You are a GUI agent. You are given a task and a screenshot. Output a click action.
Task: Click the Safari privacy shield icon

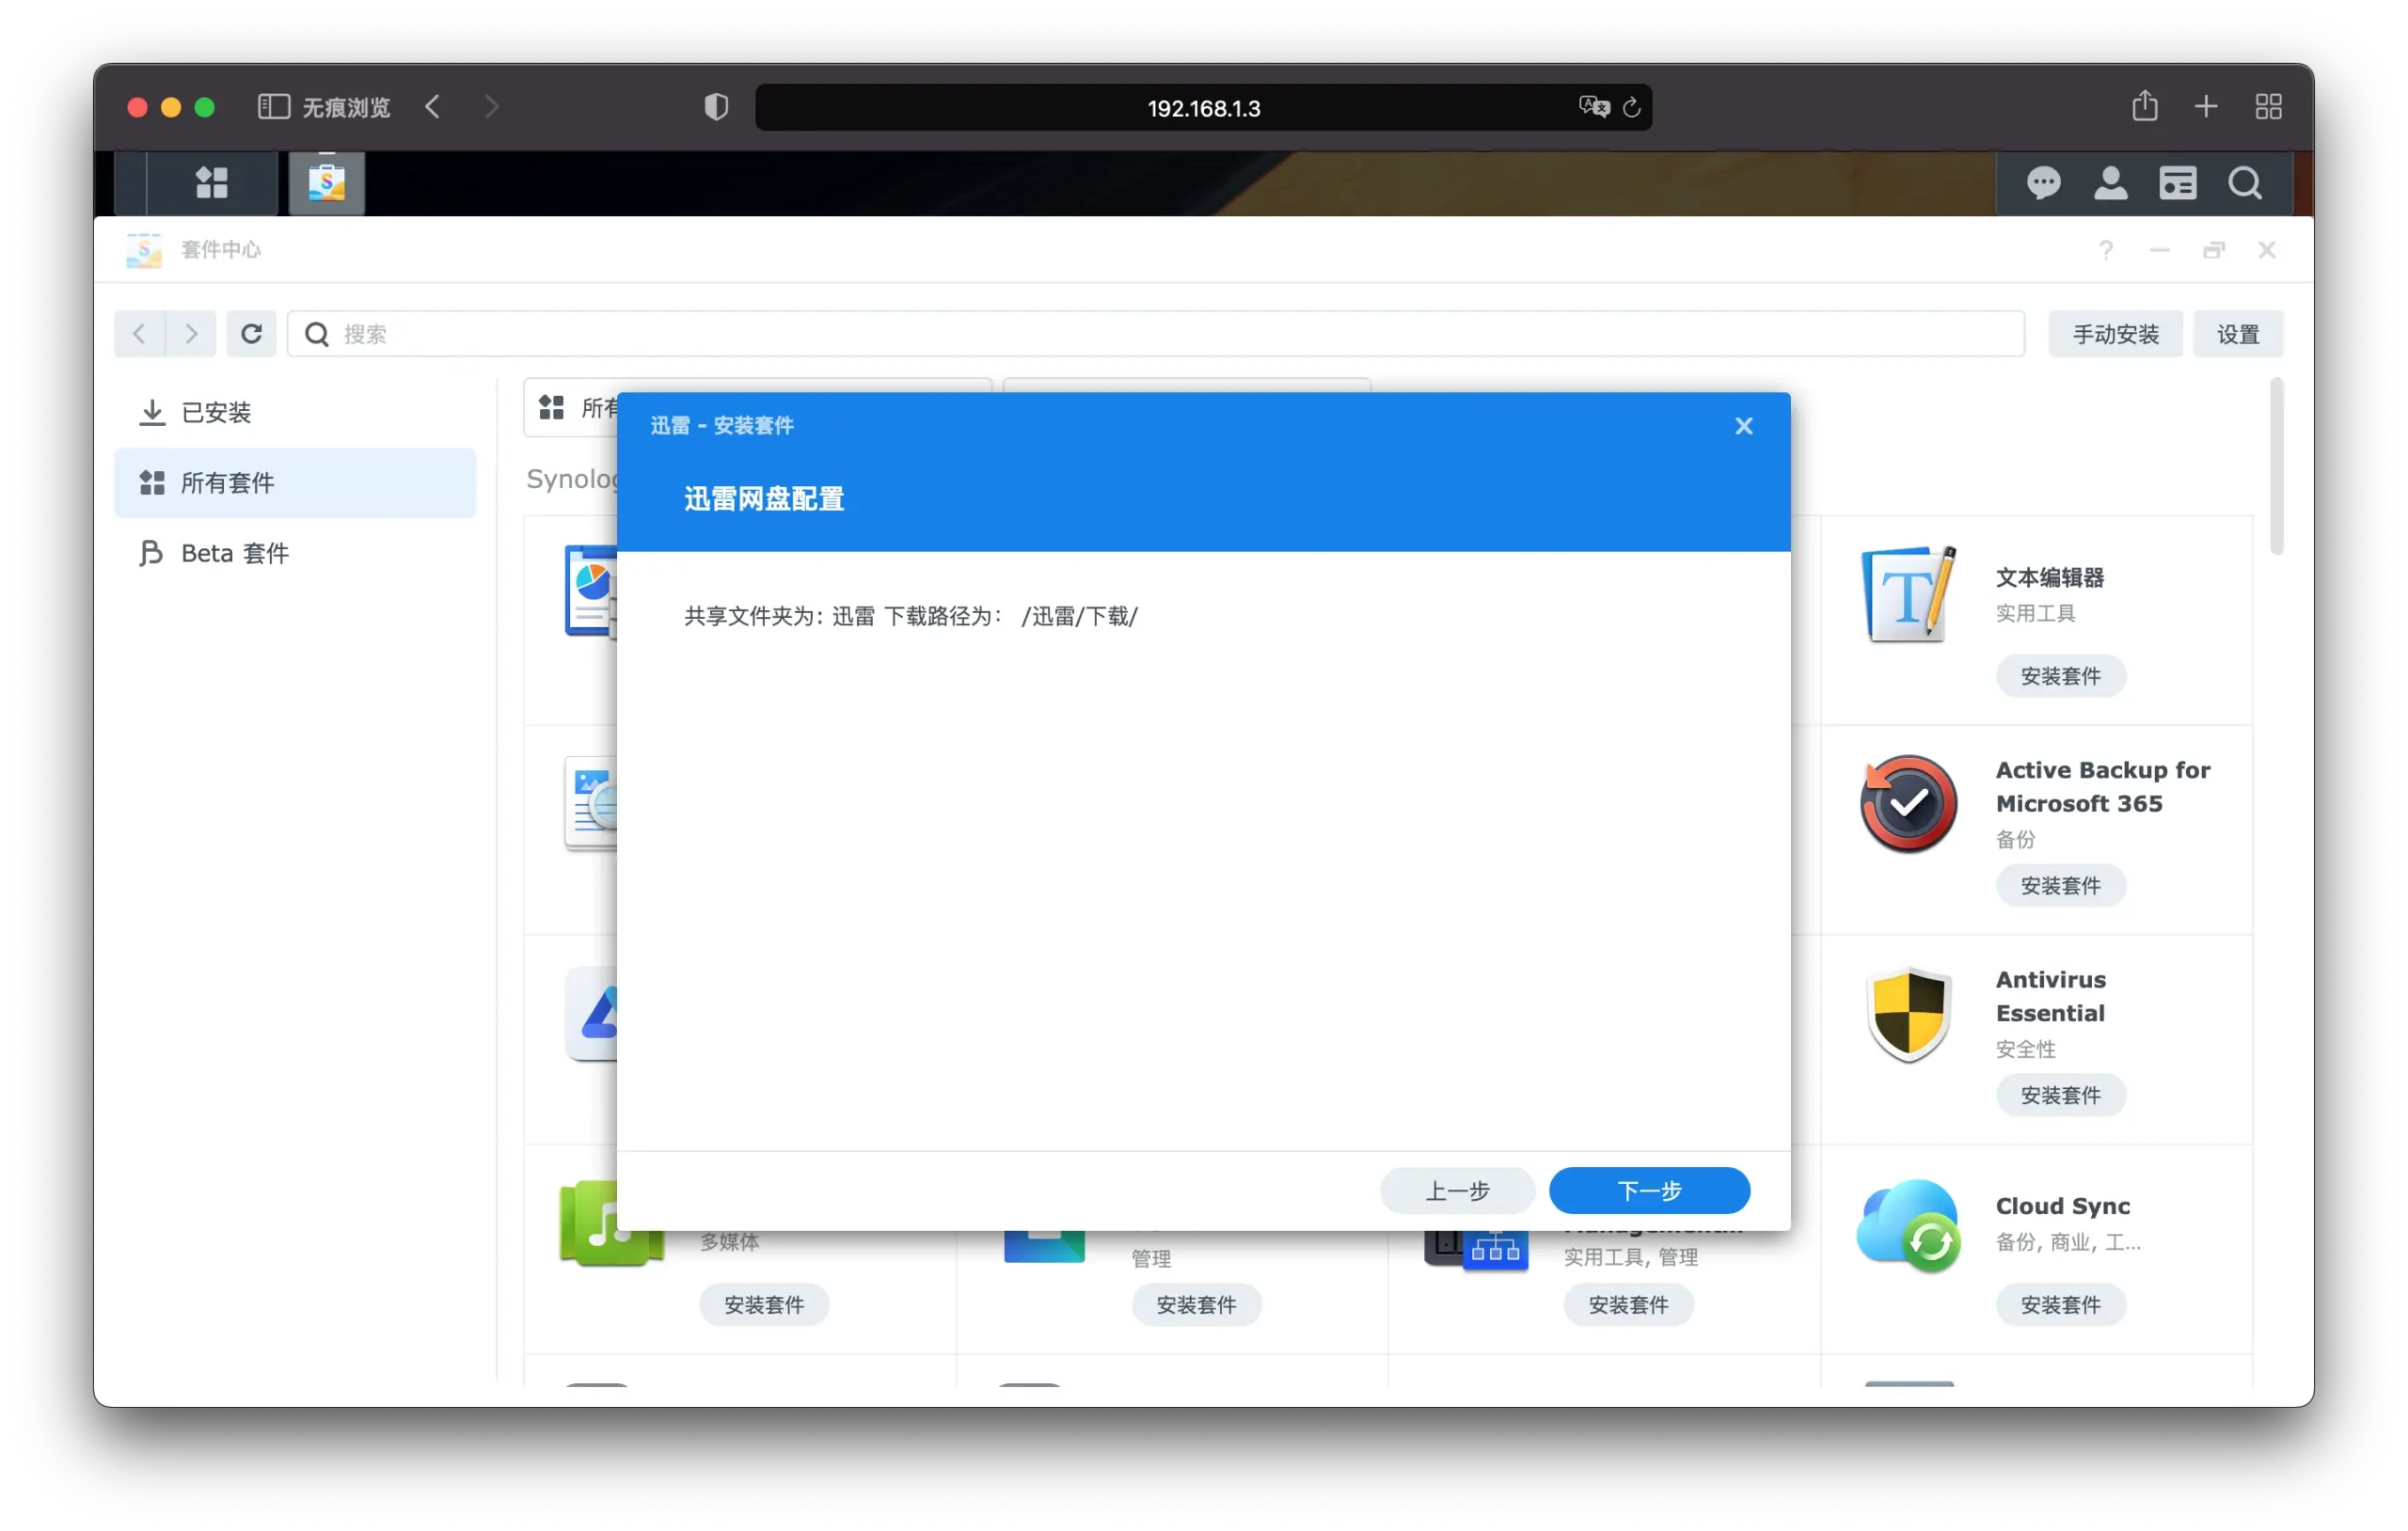click(x=716, y=107)
